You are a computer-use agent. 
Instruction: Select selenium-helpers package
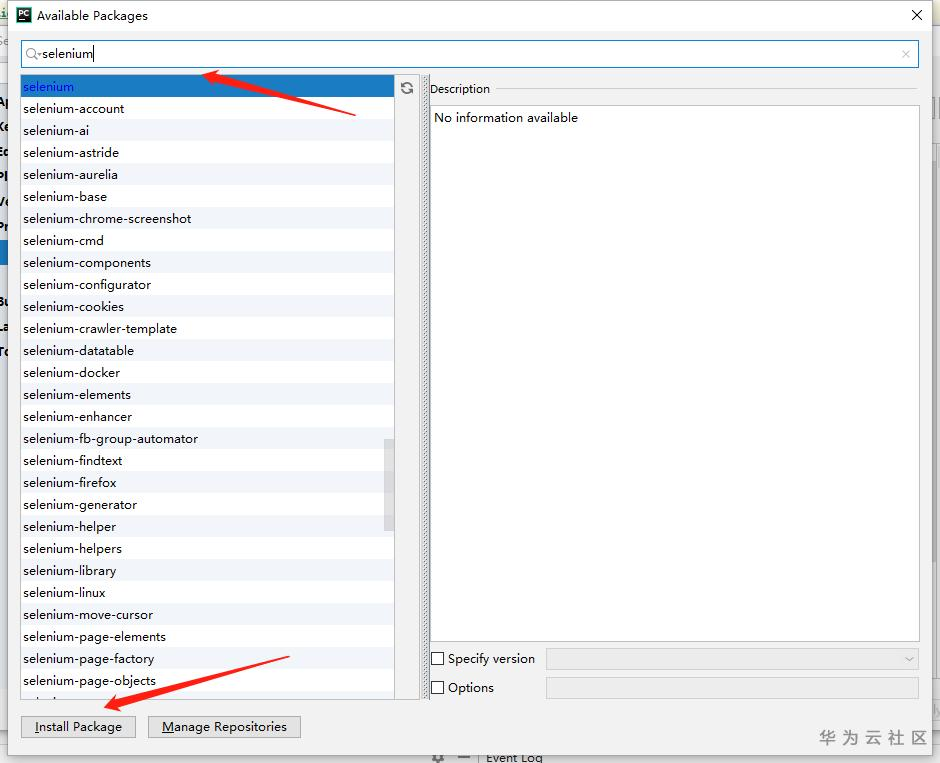pyautogui.click(x=207, y=548)
